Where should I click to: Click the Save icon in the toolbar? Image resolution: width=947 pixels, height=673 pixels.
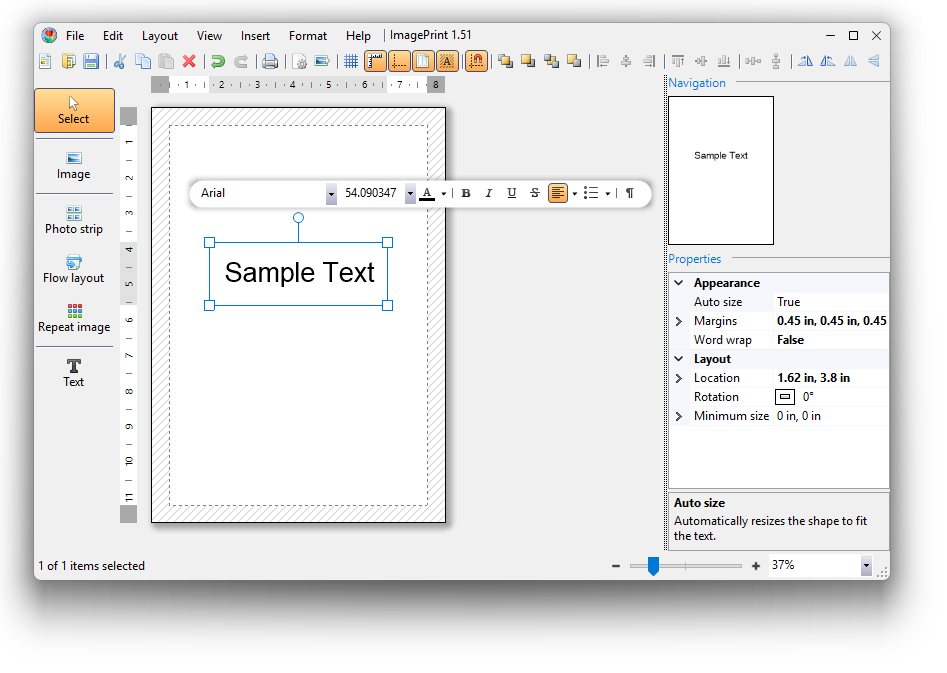point(91,61)
